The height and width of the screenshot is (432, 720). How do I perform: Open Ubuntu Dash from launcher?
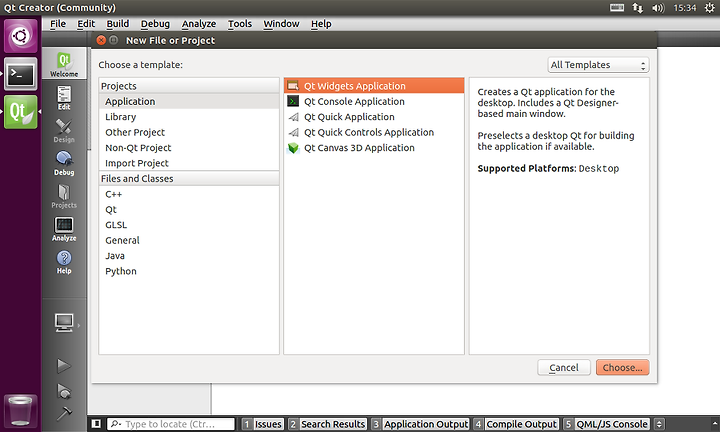tap(21, 36)
